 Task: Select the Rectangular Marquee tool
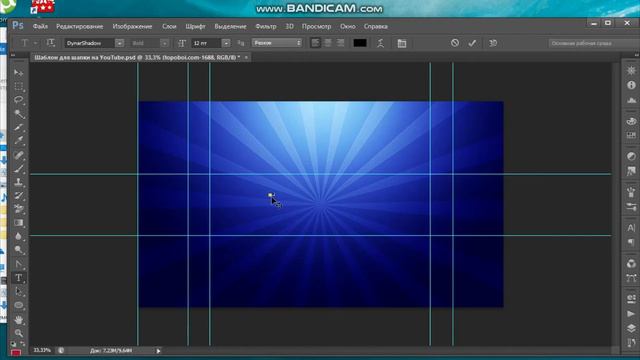pos(18,87)
